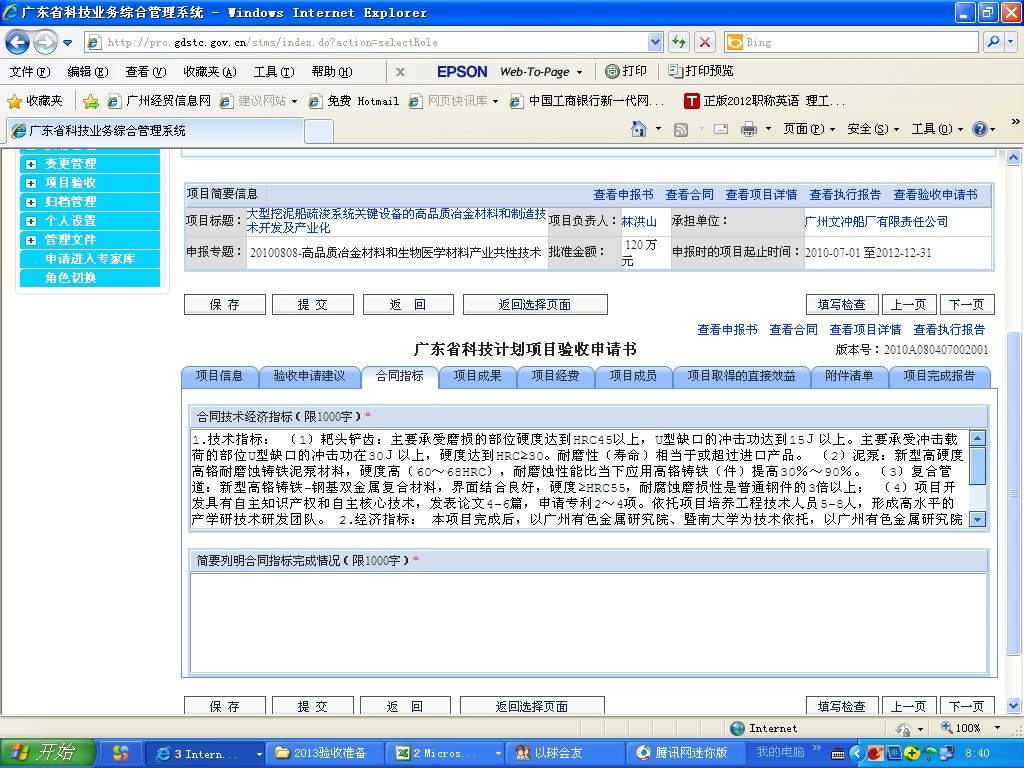The height and width of the screenshot is (768, 1024).
Task: Click the browser Forward arrow button
Action: tap(44, 42)
